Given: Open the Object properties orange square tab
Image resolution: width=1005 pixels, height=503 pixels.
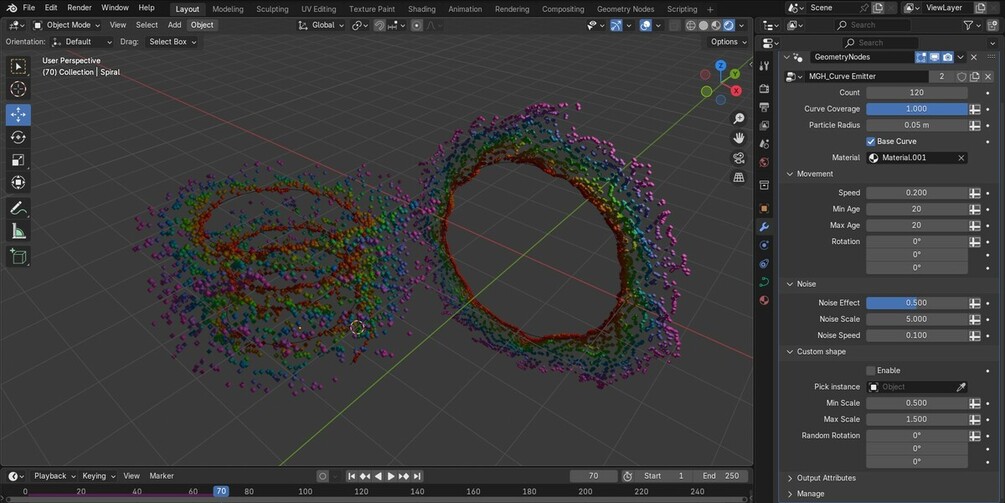Looking at the screenshot, I should (764, 208).
